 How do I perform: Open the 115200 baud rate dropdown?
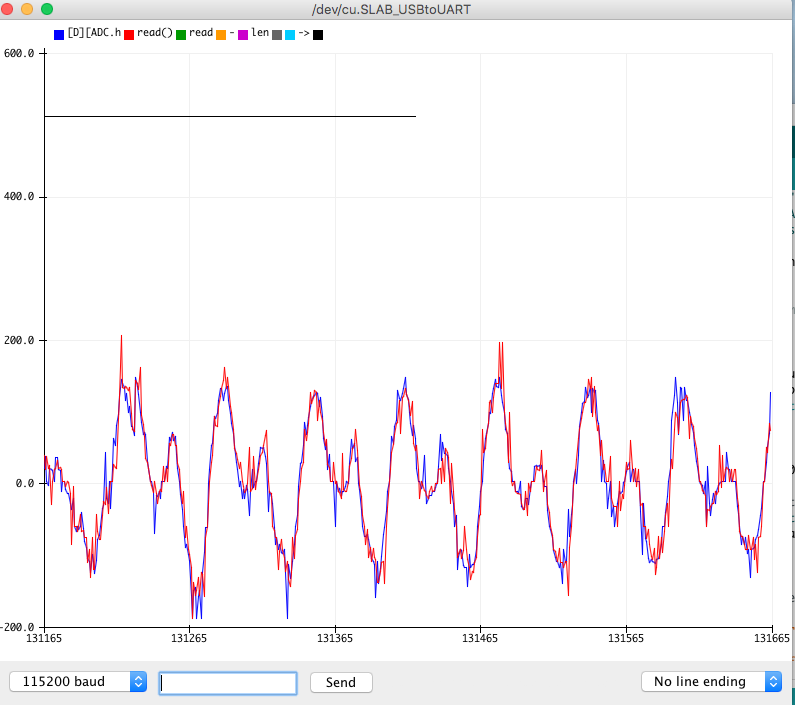click(78, 681)
